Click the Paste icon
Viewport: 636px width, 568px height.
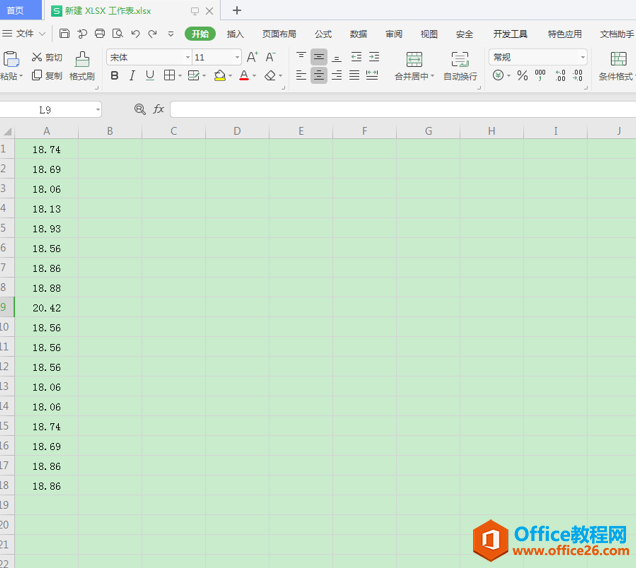click(11, 59)
